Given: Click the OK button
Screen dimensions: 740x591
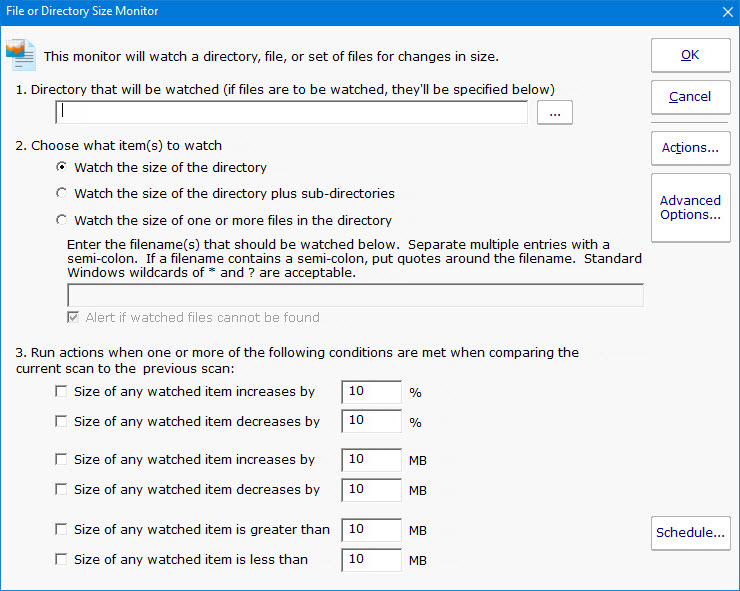Looking at the screenshot, I should pos(690,55).
